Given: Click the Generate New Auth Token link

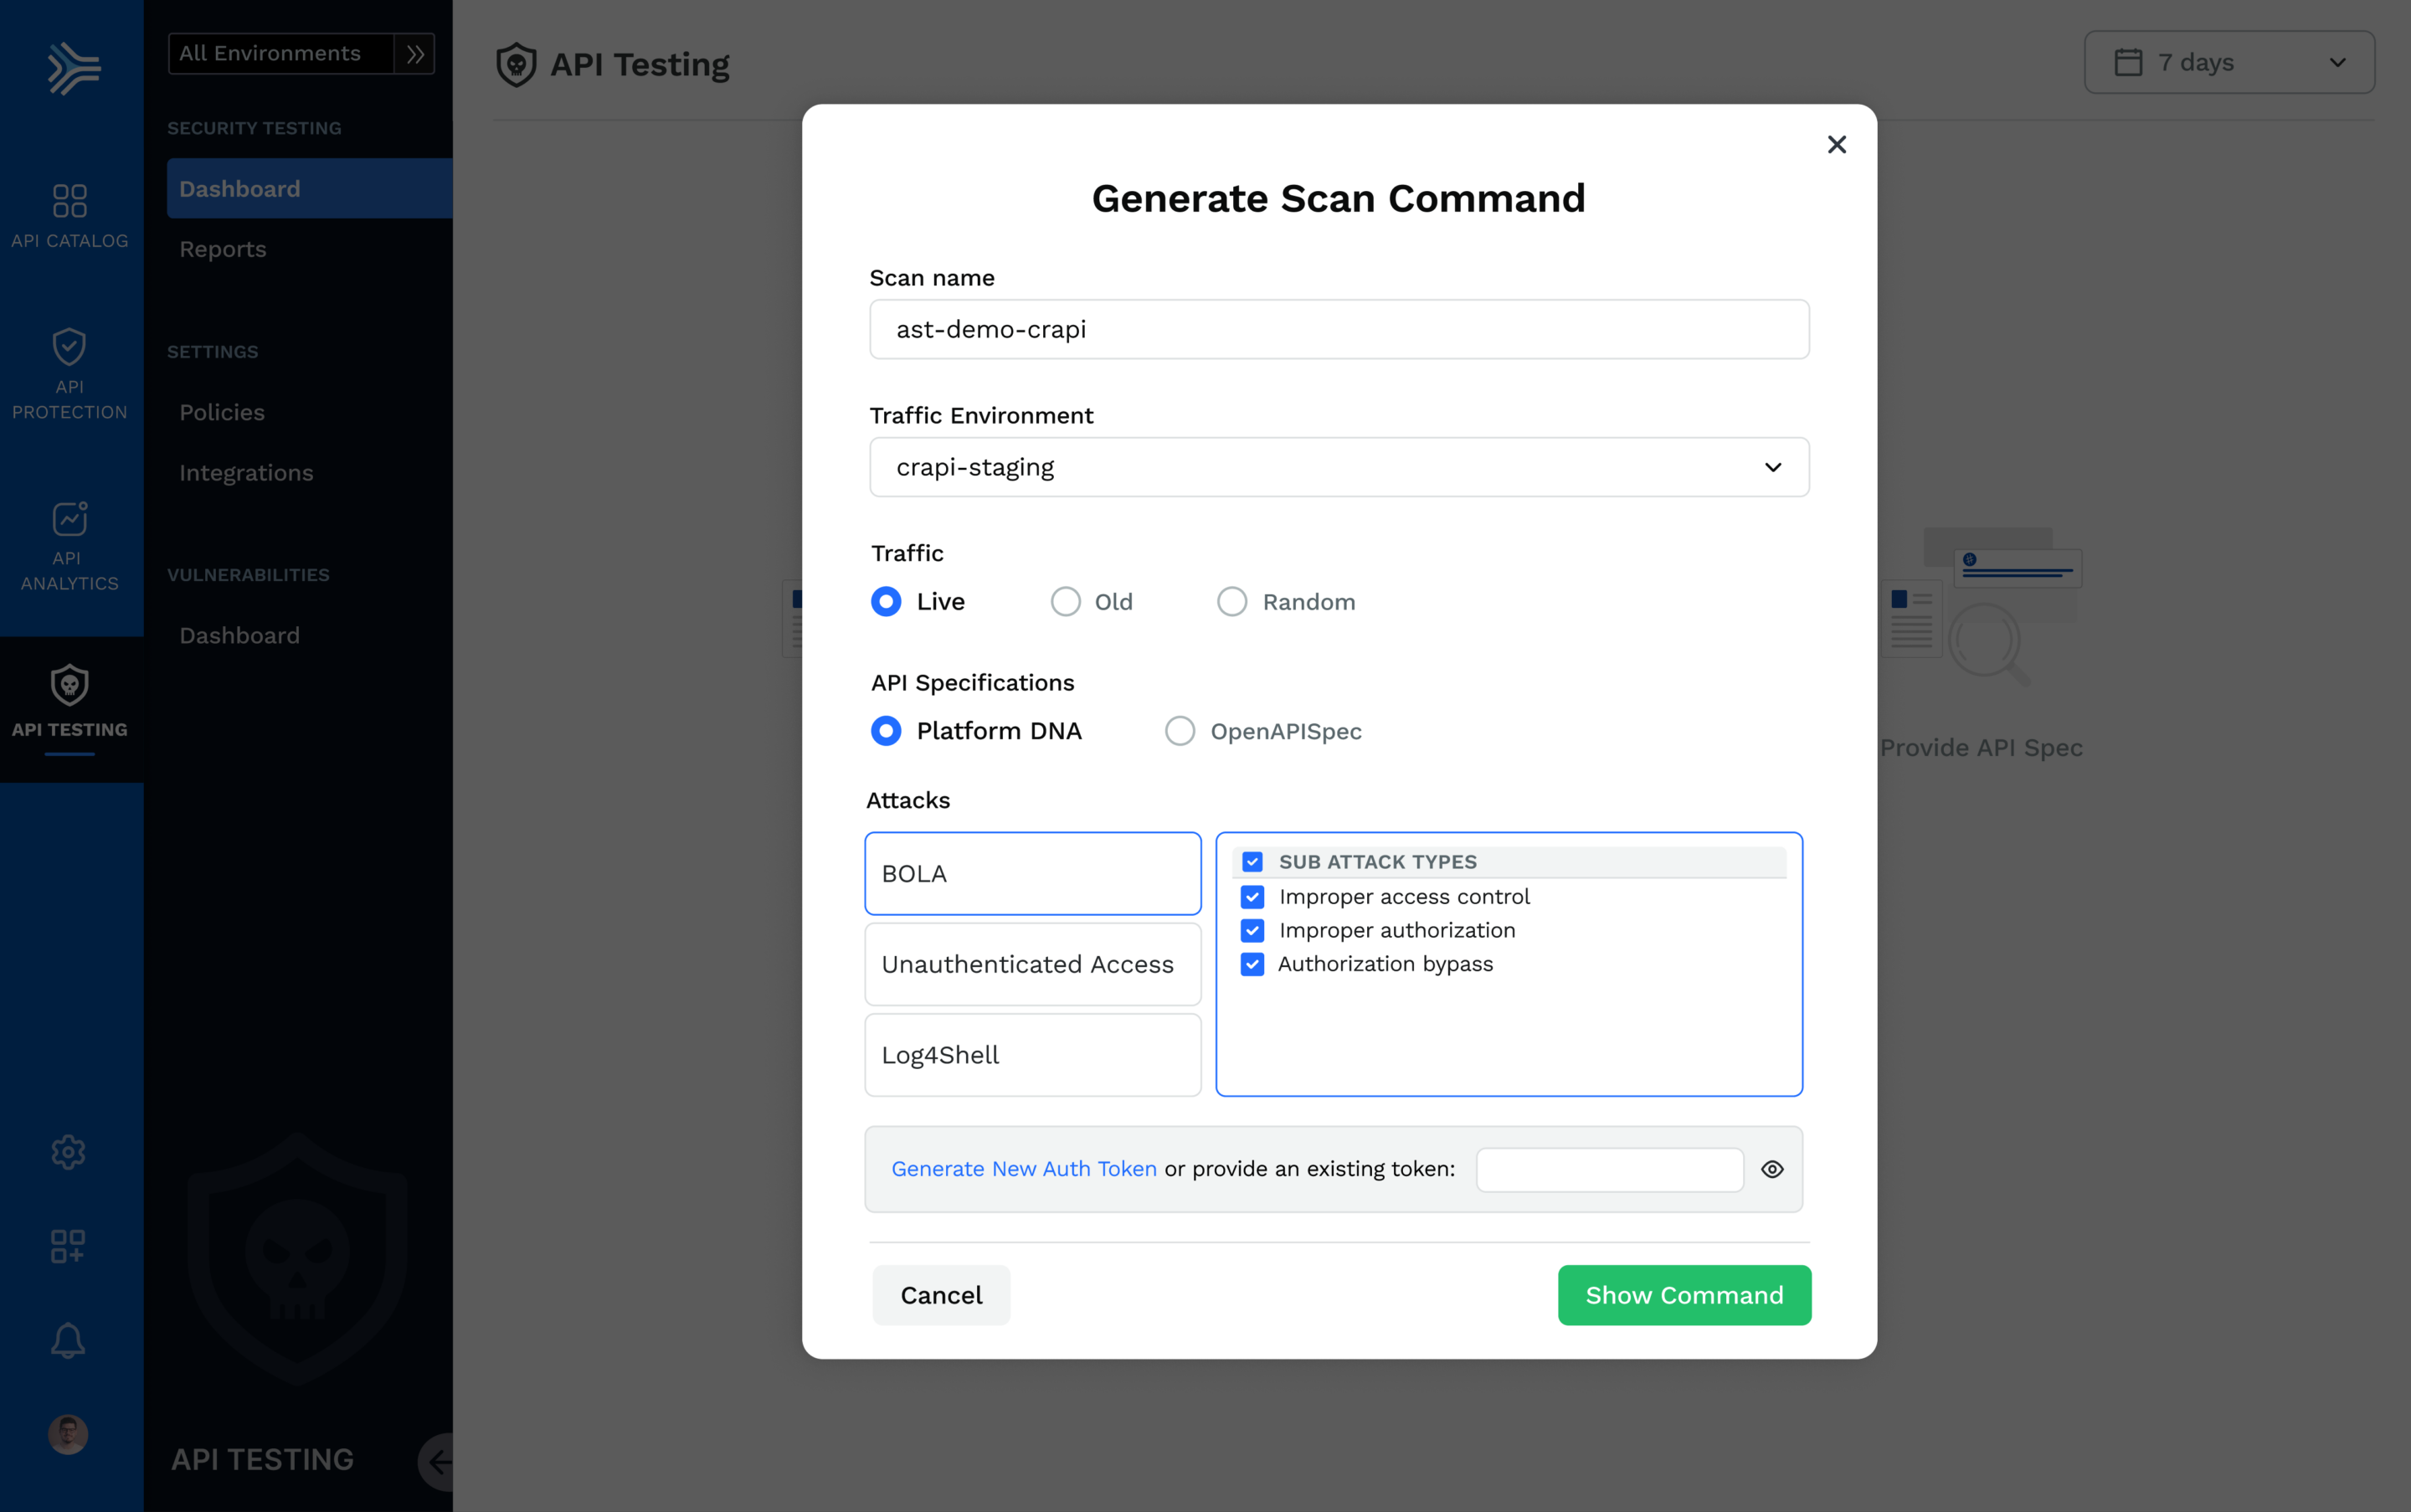Looking at the screenshot, I should pos(1023,1169).
